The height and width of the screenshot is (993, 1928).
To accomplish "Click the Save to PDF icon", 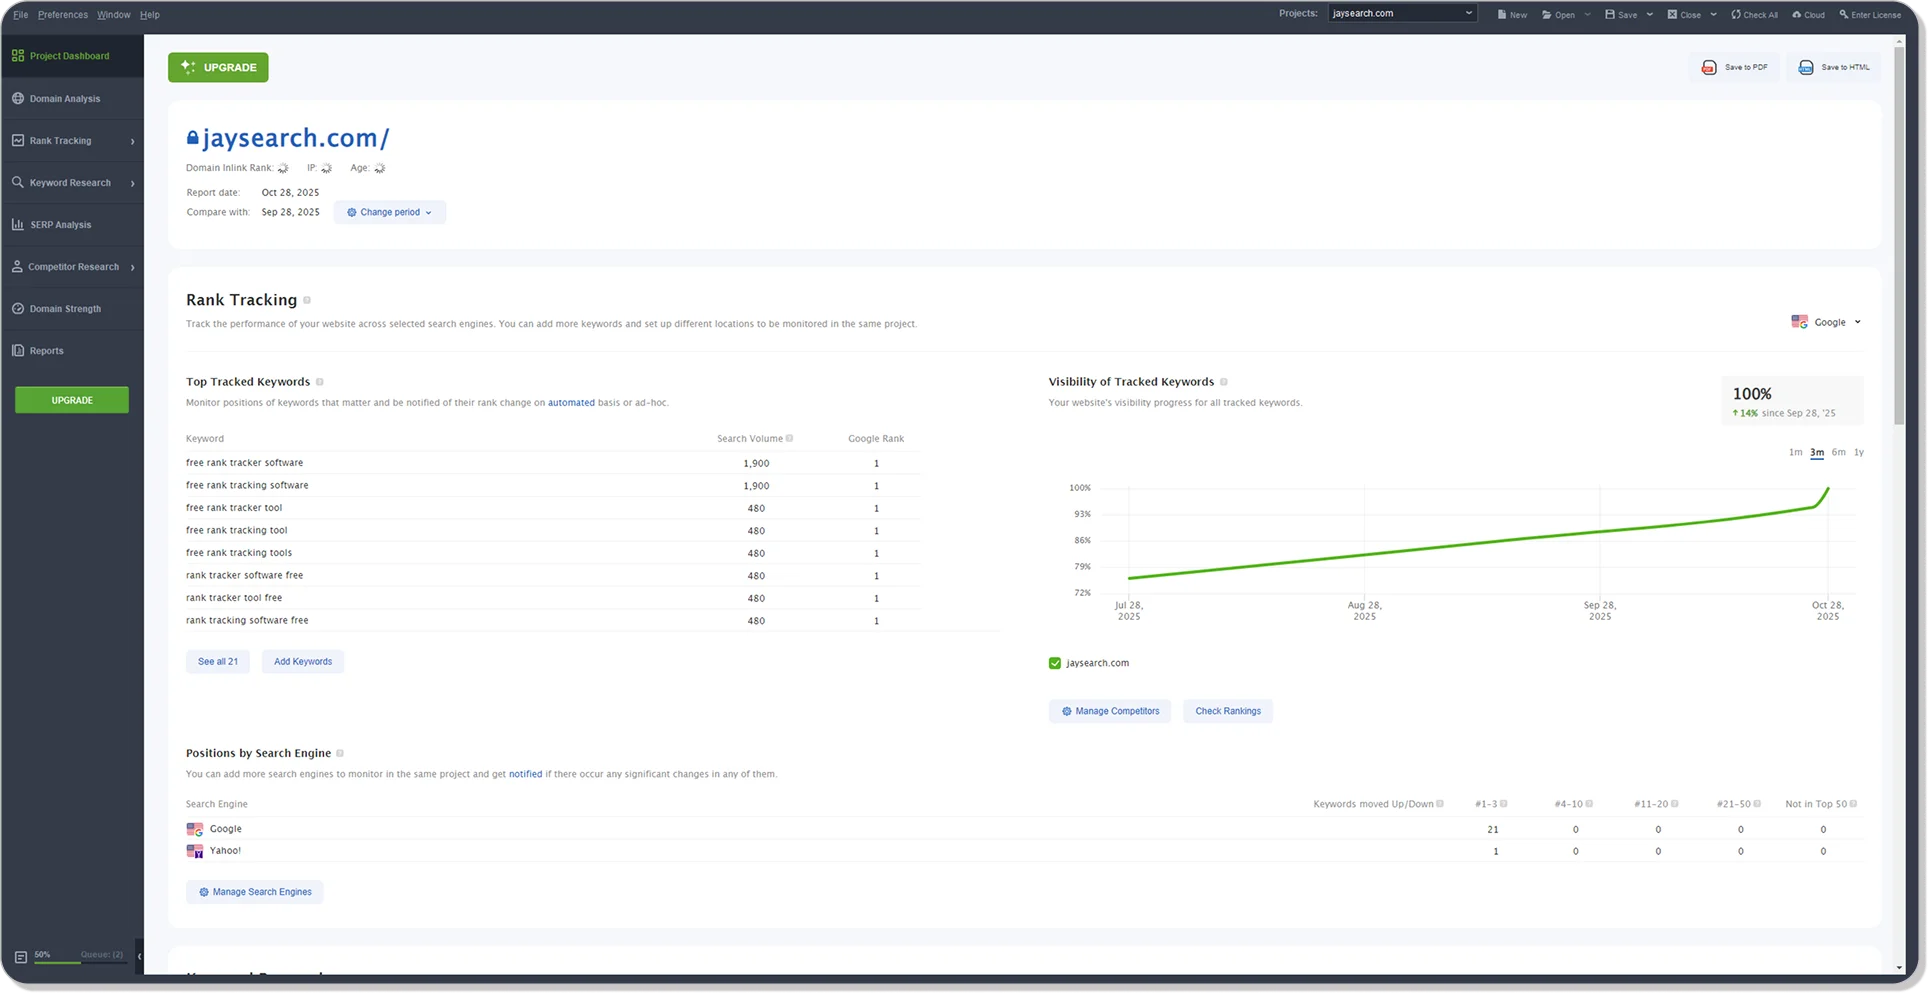I will tap(1709, 67).
